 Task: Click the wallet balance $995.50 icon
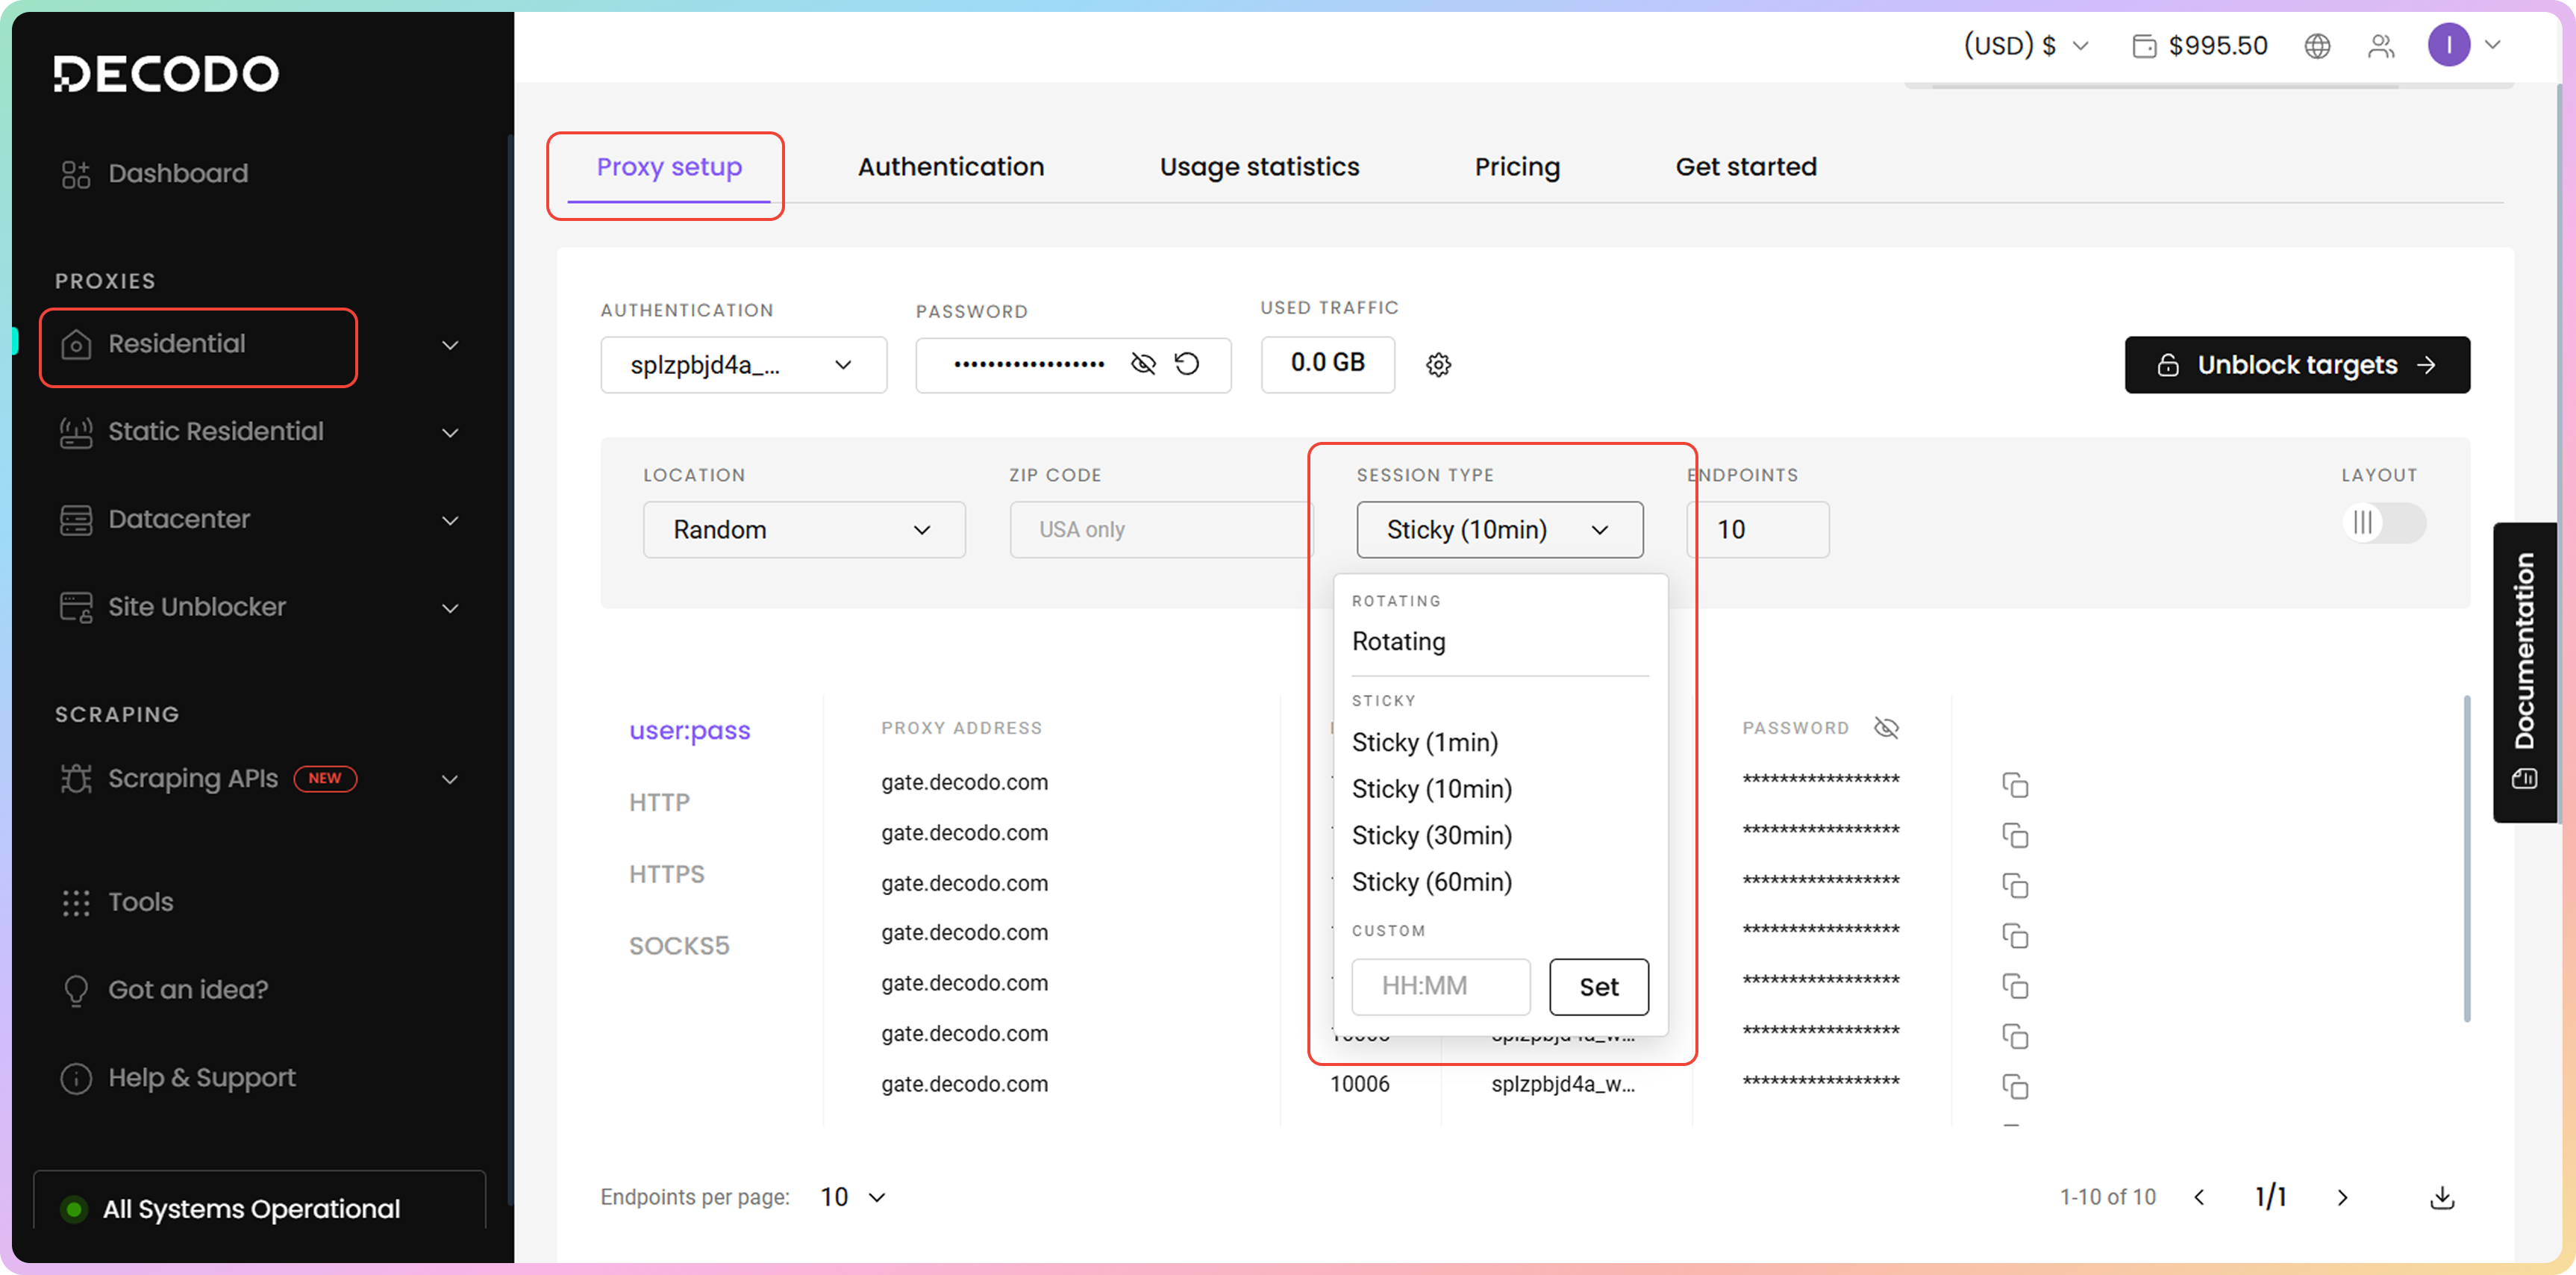tap(2143, 46)
